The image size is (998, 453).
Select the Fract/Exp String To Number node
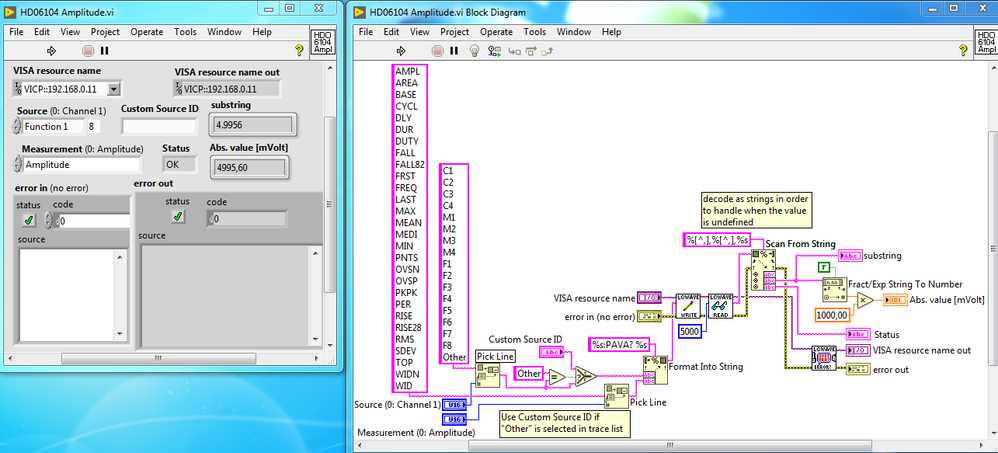[x=834, y=289]
